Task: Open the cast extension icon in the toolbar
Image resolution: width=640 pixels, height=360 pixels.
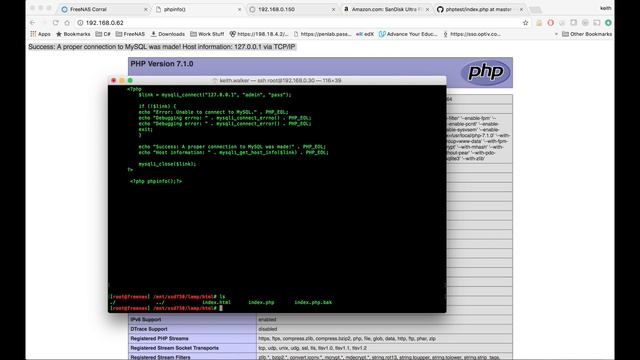Action: pos(597,23)
